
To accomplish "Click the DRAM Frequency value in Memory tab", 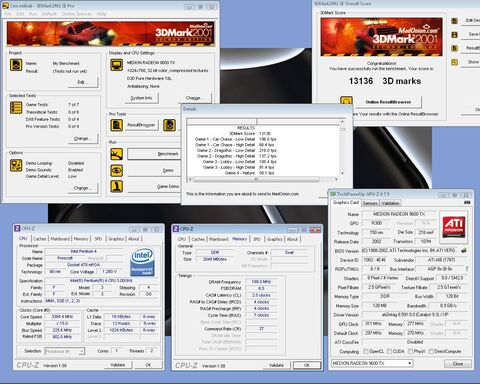I will (x=261, y=282).
